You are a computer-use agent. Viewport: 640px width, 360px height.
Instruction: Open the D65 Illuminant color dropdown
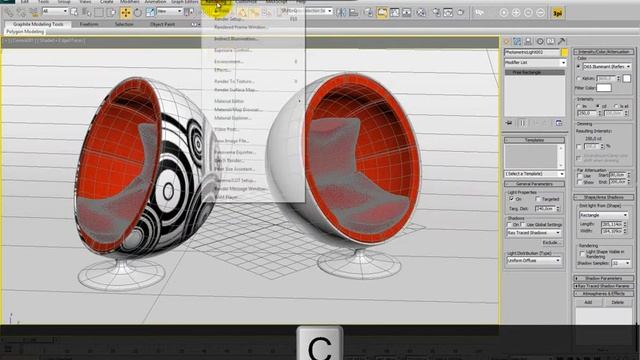pyautogui.click(x=607, y=67)
